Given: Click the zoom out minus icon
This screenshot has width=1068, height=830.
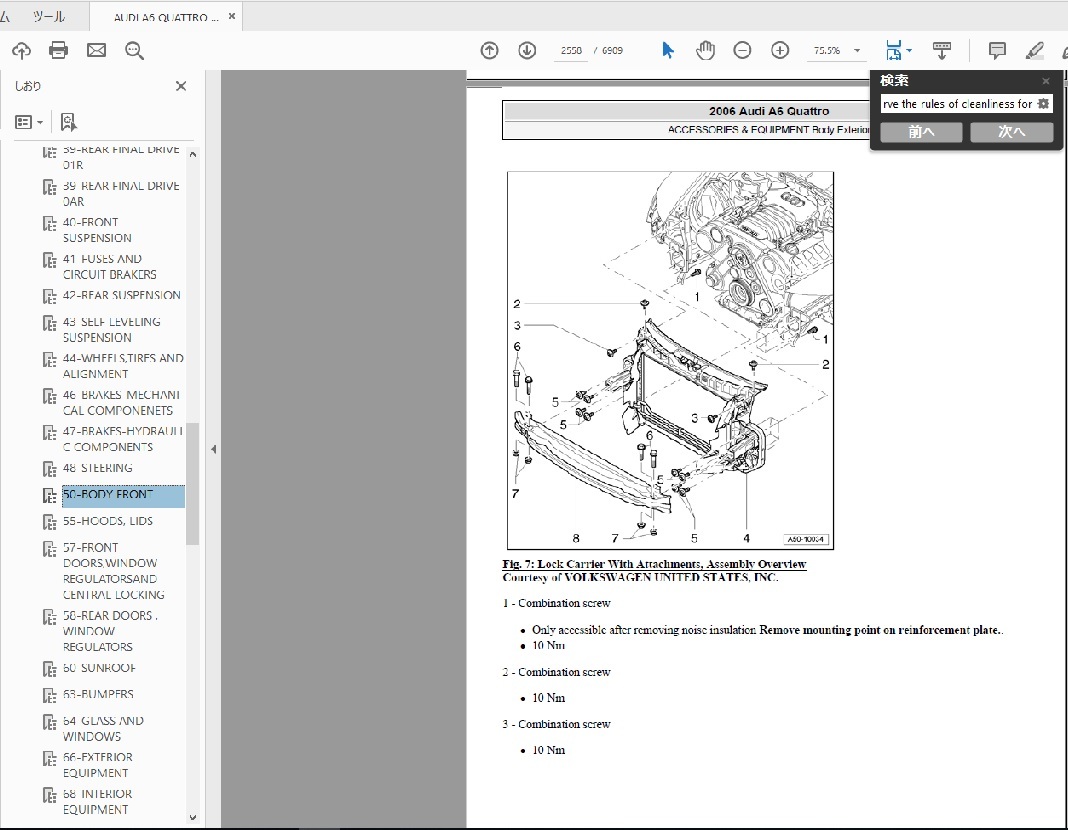Looking at the screenshot, I should (x=742, y=50).
